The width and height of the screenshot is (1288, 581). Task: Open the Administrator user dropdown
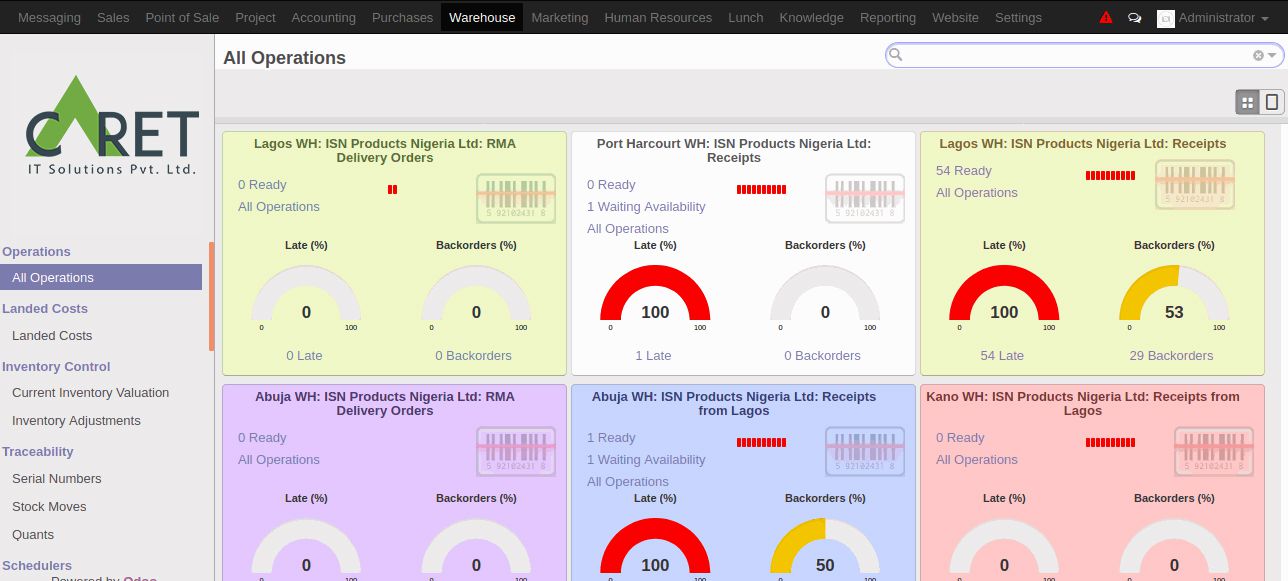[x=1214, y=17]
